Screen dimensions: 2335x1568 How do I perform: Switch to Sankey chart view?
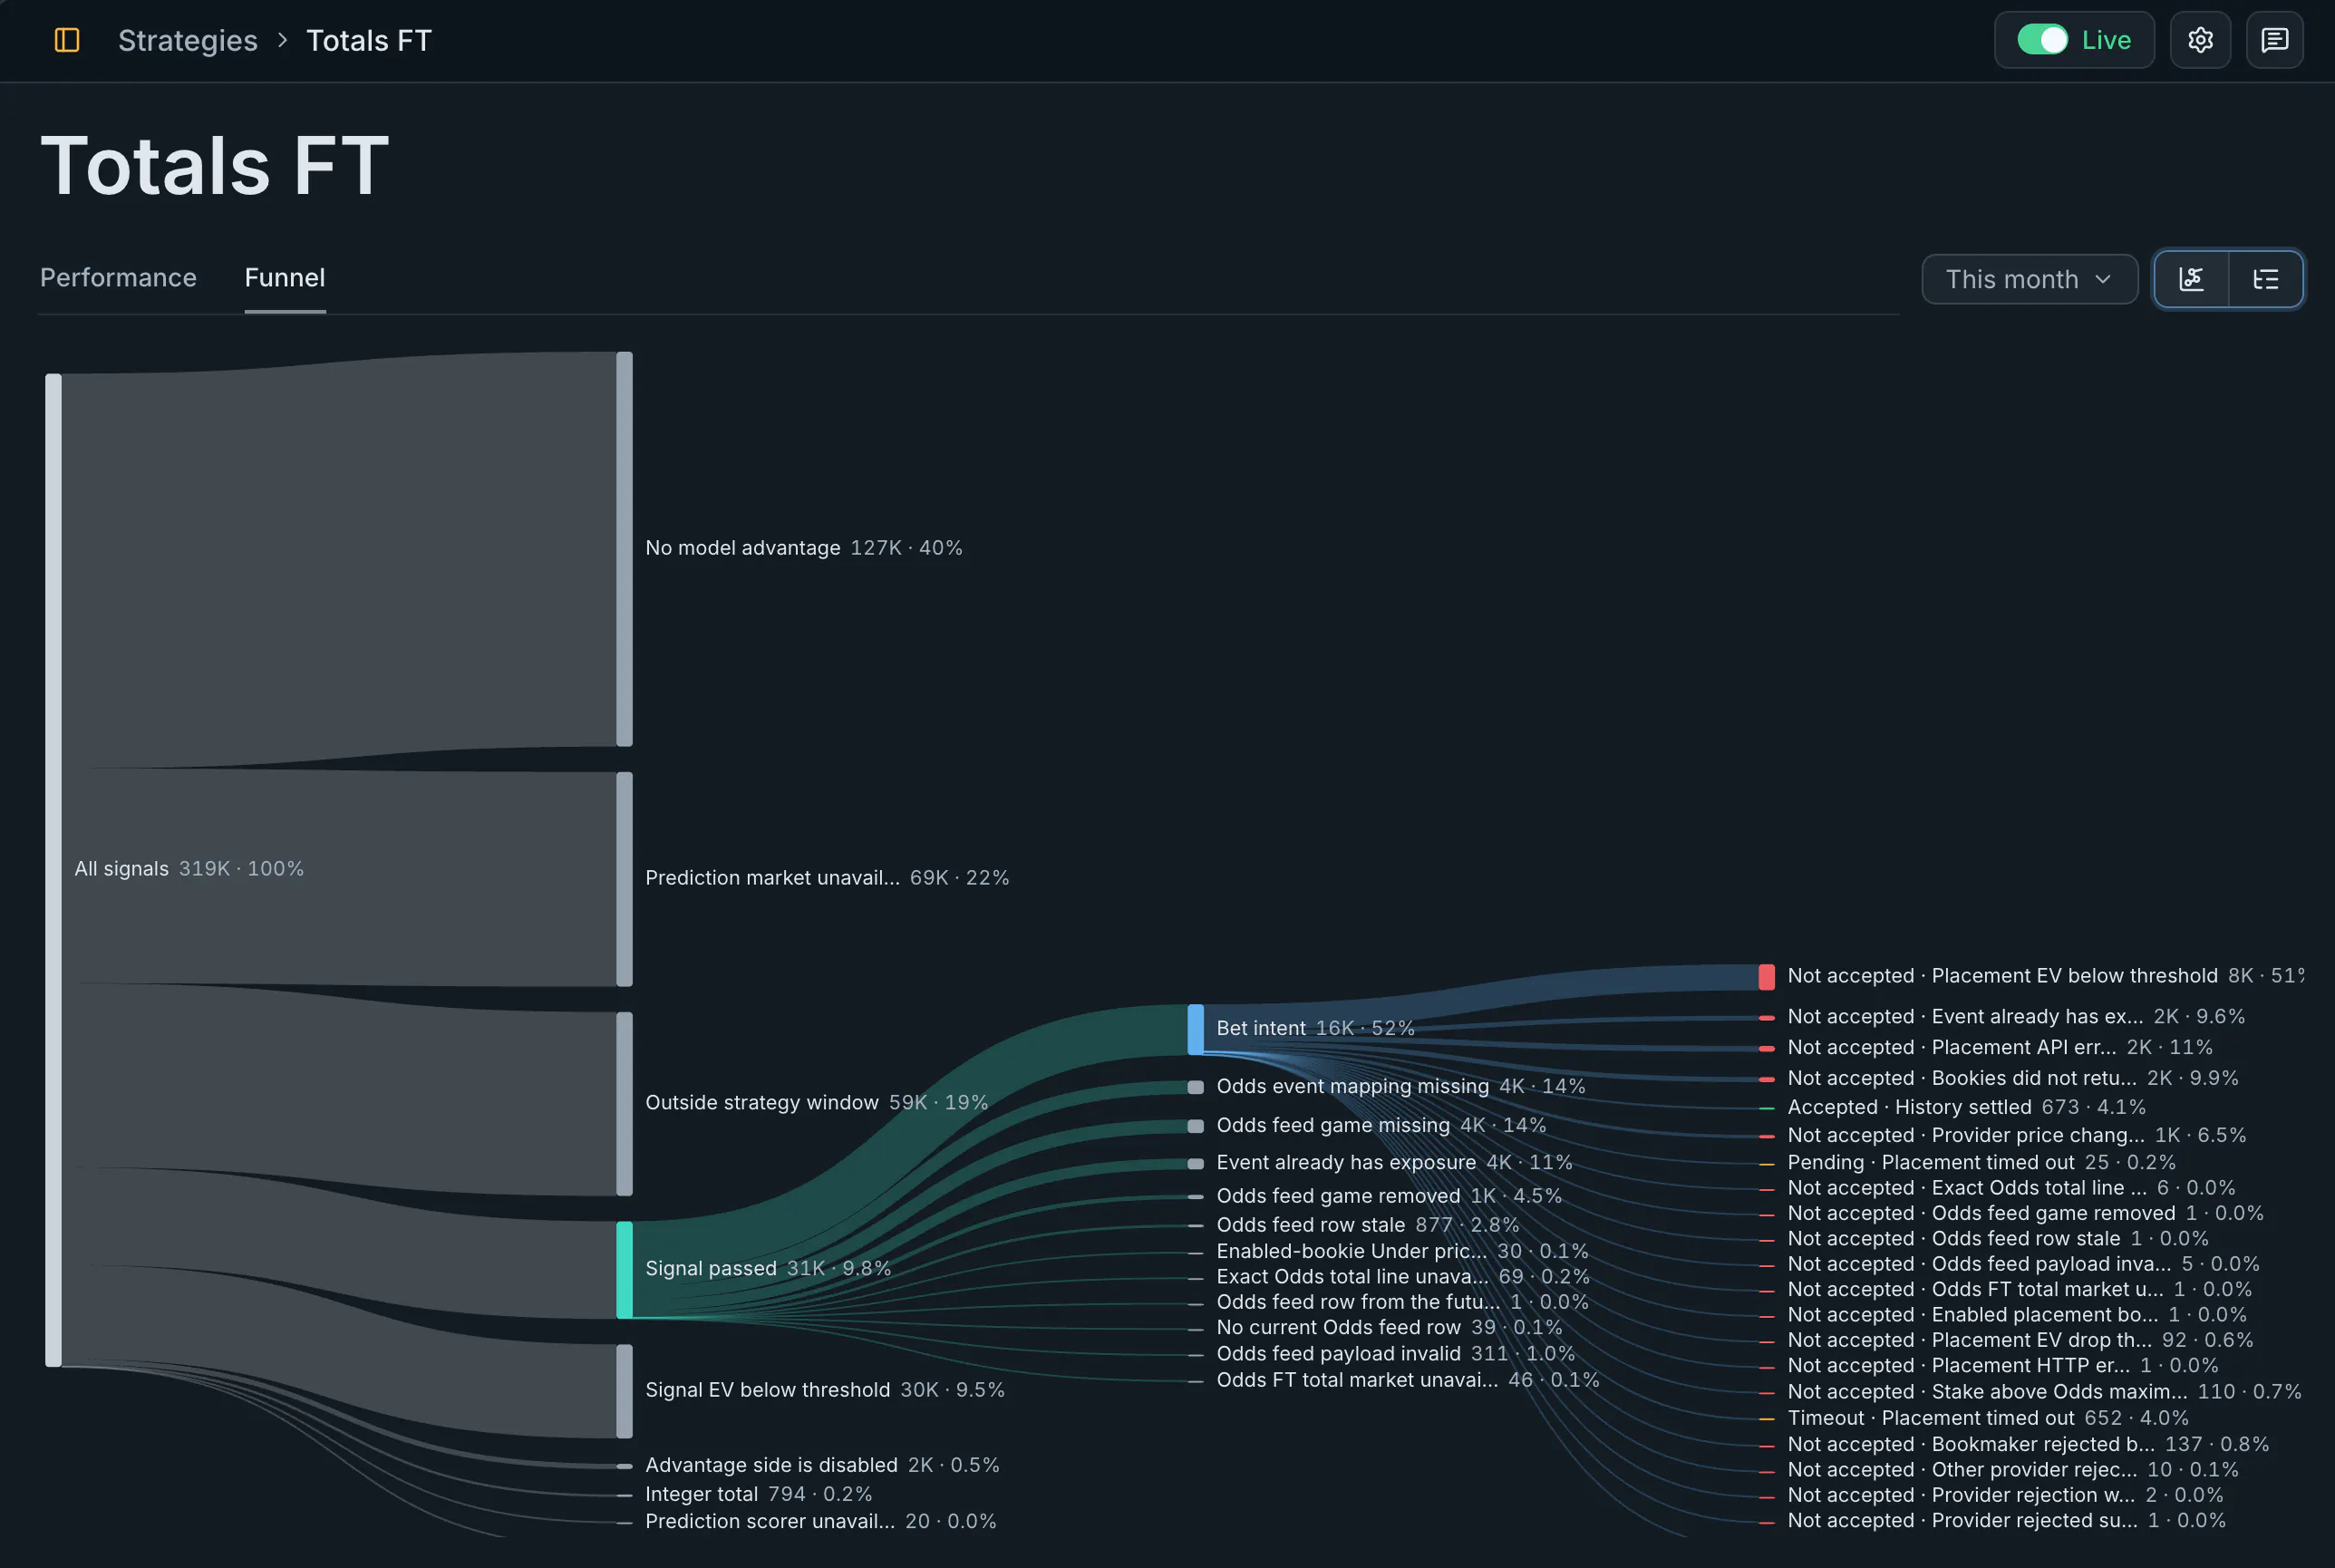click(2191, 279)
